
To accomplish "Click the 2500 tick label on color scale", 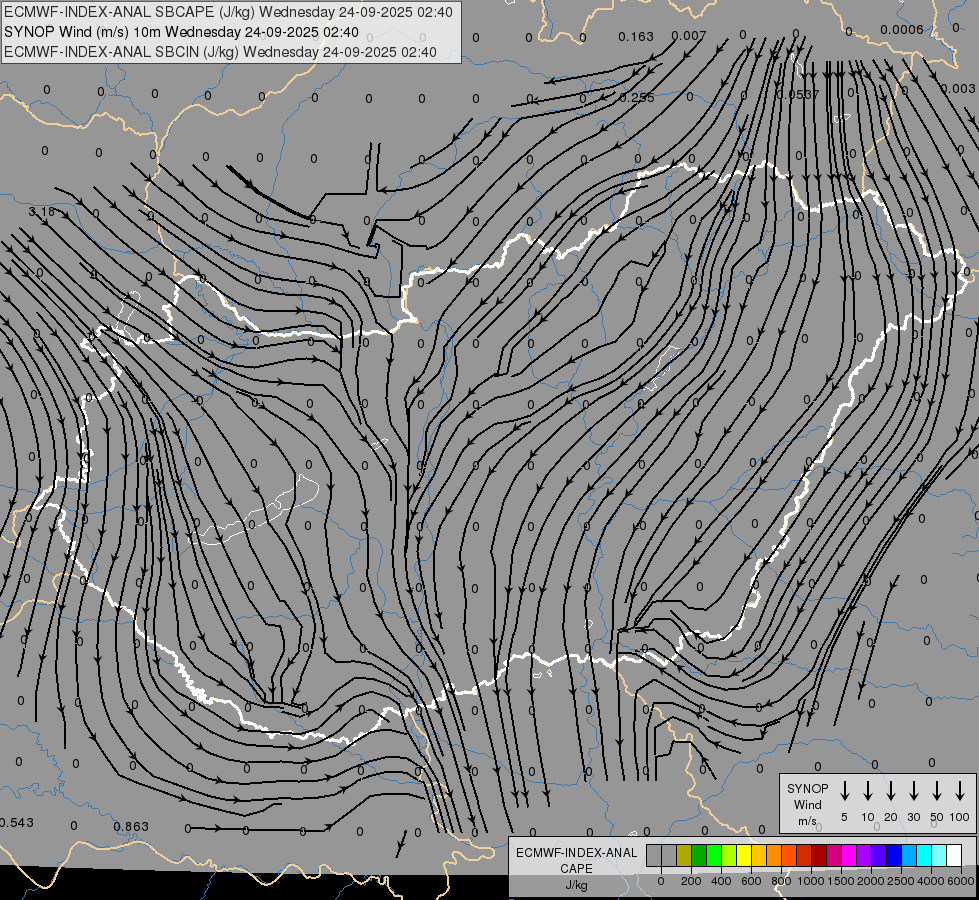I will [x=900, y=881].
